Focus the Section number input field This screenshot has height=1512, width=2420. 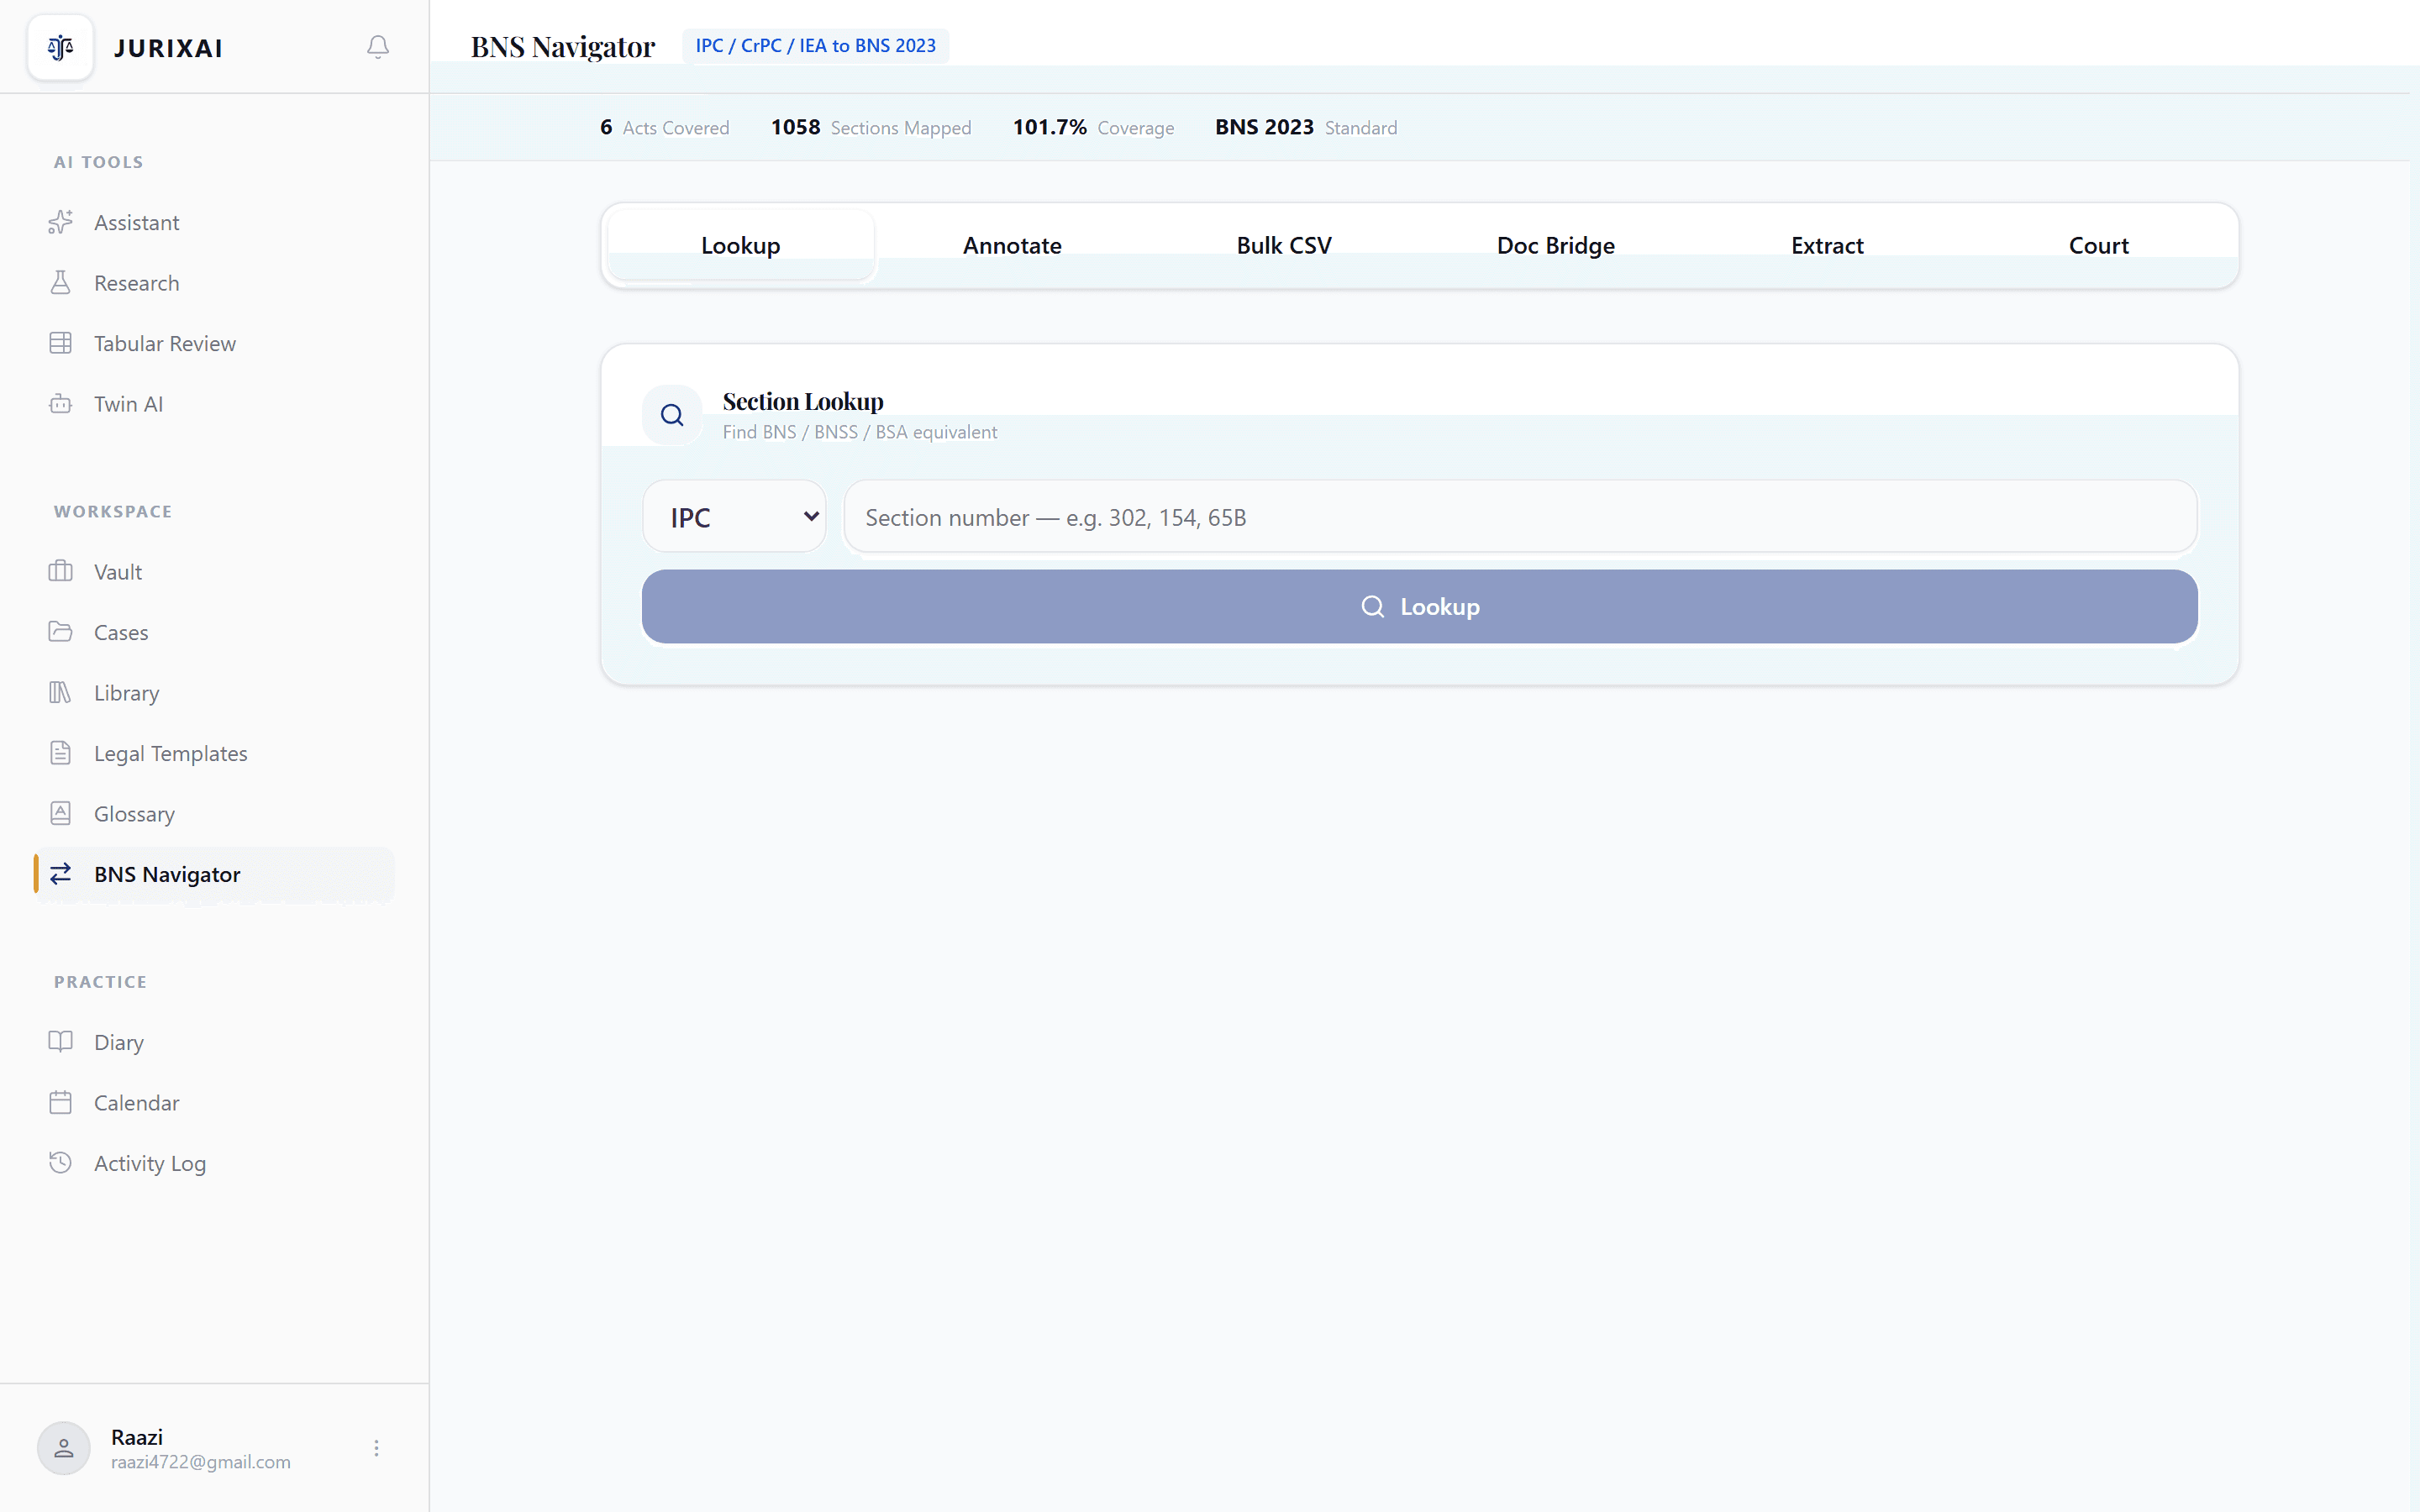pyautogui.click(x=1520, y=516)
